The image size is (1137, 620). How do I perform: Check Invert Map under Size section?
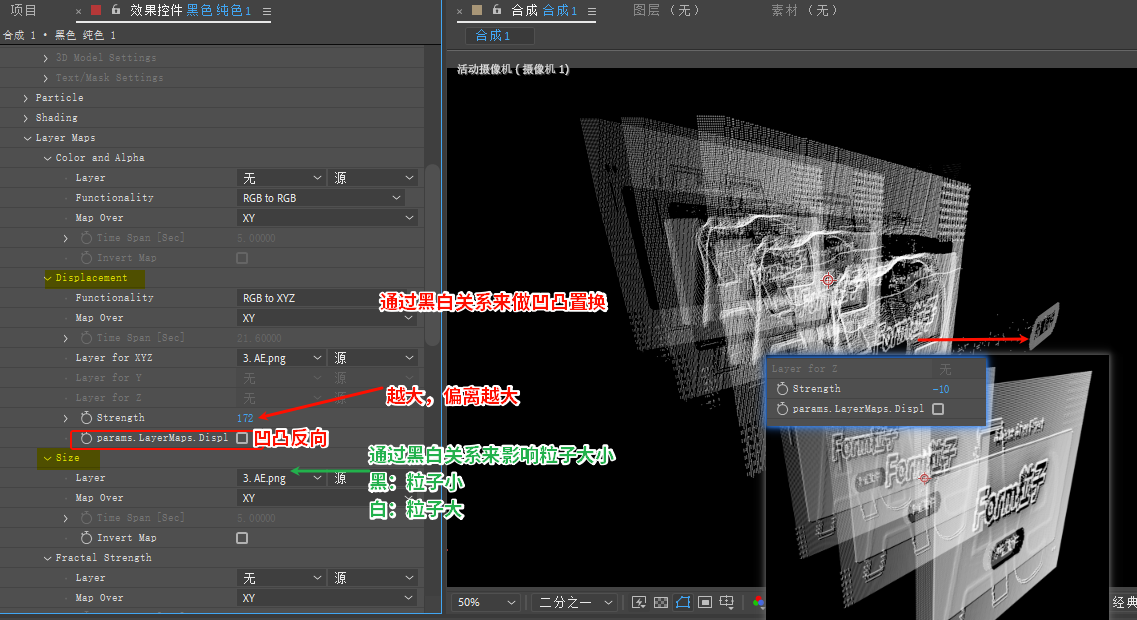point(242,538)
